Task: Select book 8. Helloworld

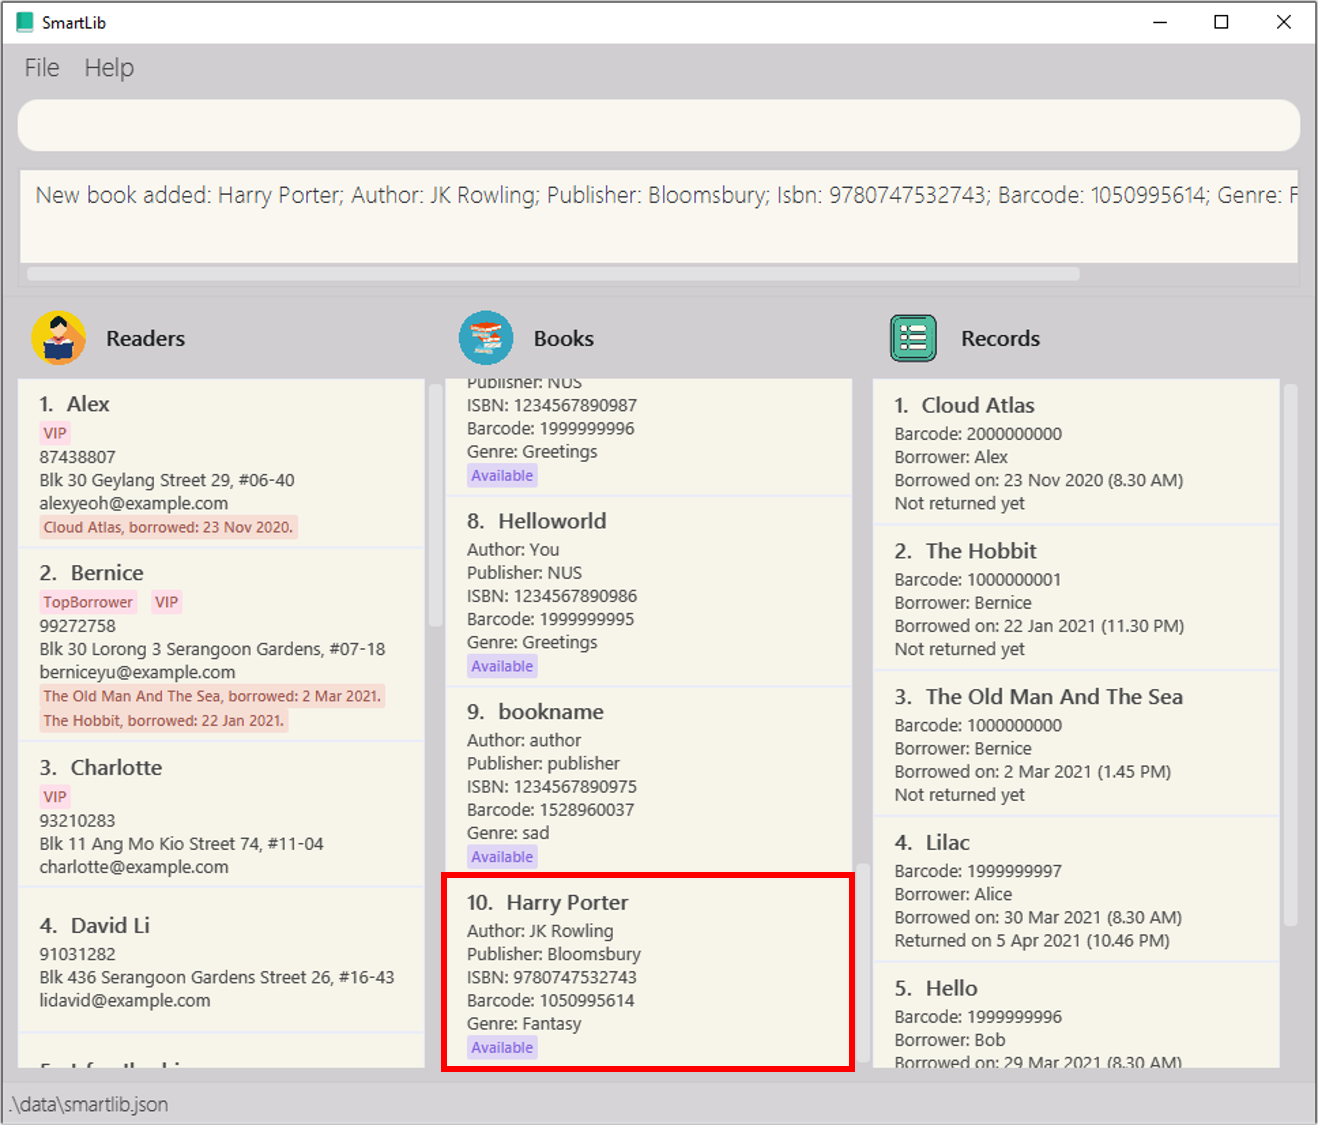Action: click(x=649, y=591)
